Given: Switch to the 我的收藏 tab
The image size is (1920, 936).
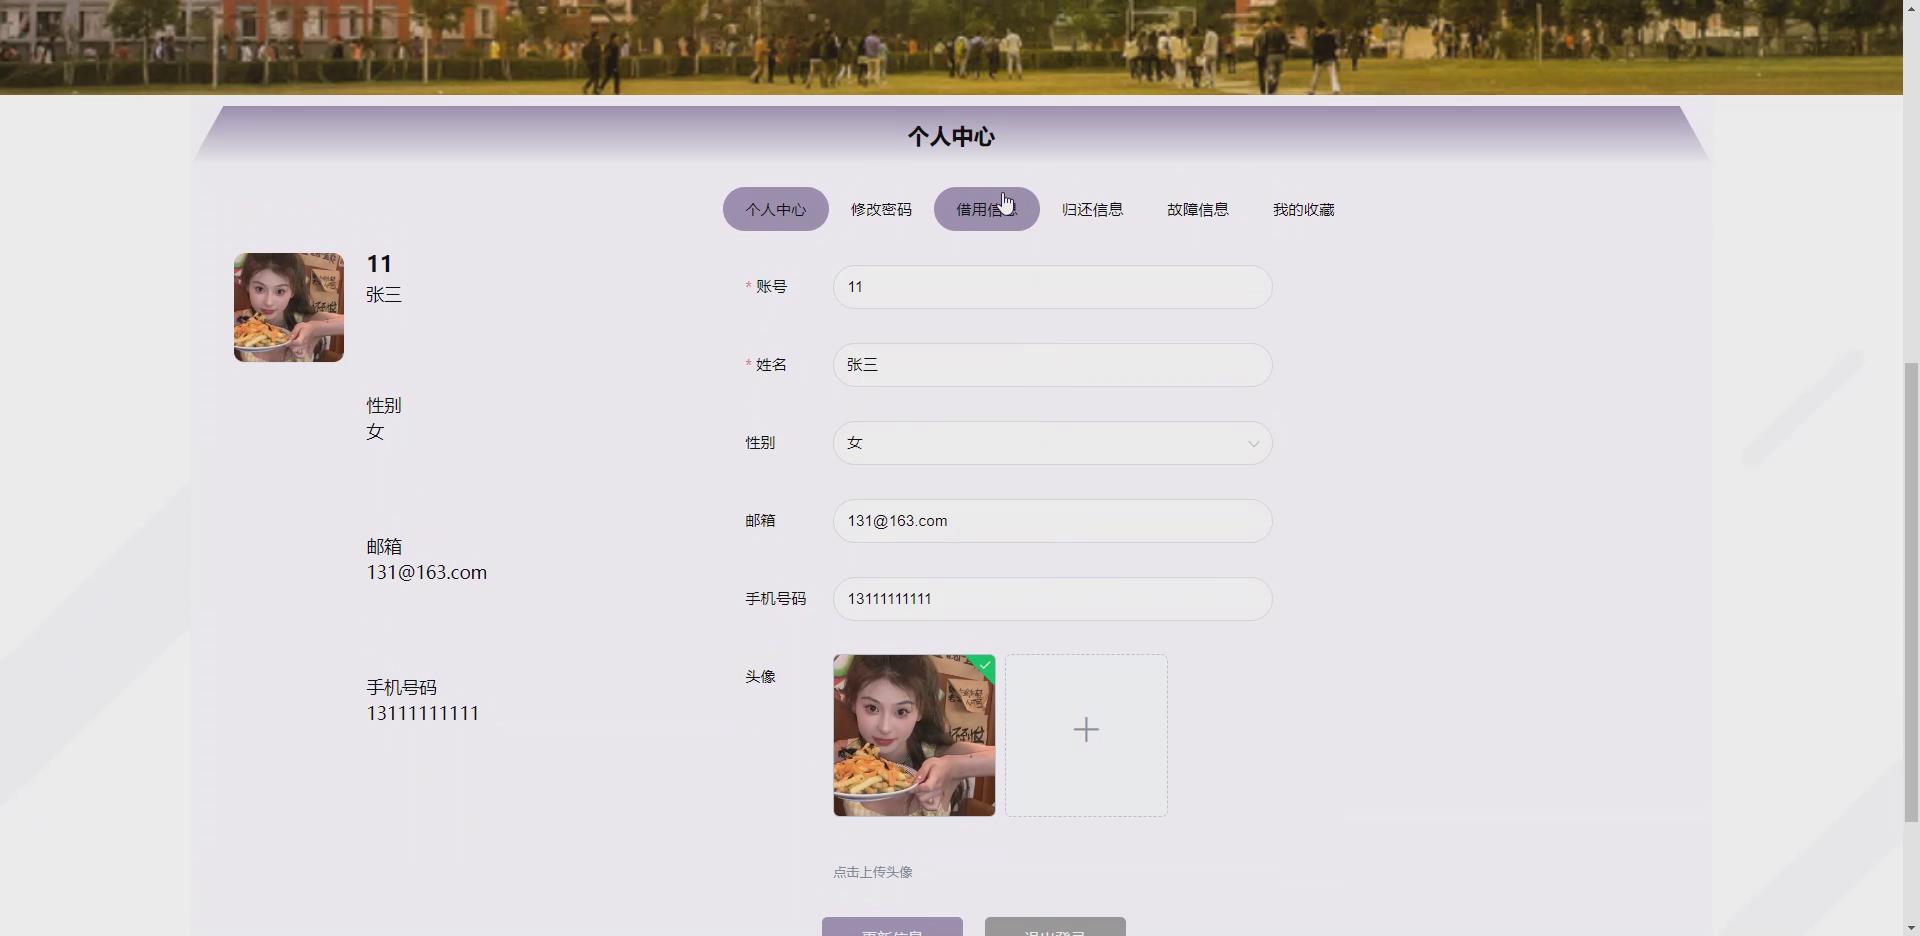Looking at the screenshot, I should point(1303,209).
